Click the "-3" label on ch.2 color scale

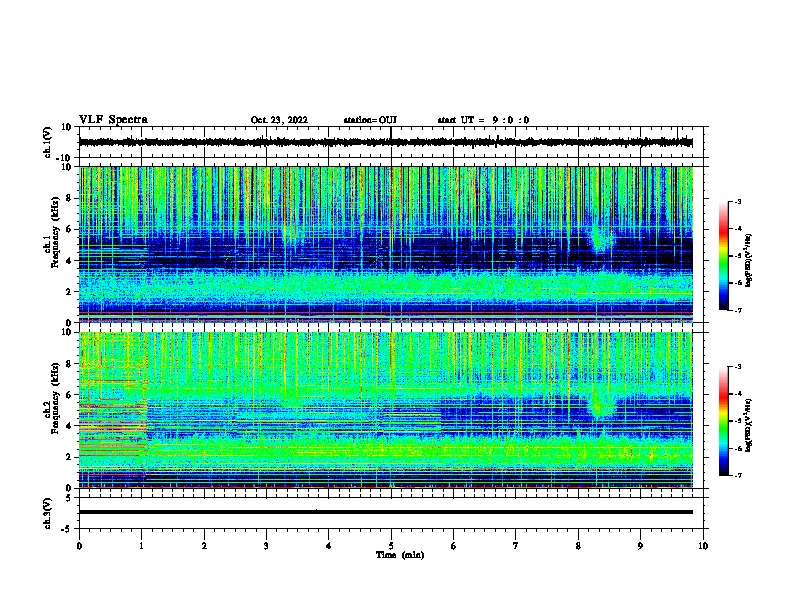[737, 367]
